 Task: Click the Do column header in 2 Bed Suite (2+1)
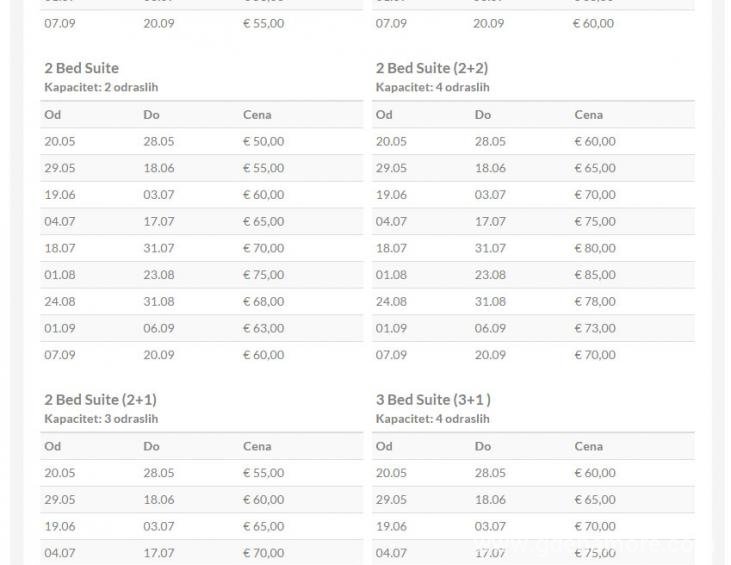click(152, 446)
